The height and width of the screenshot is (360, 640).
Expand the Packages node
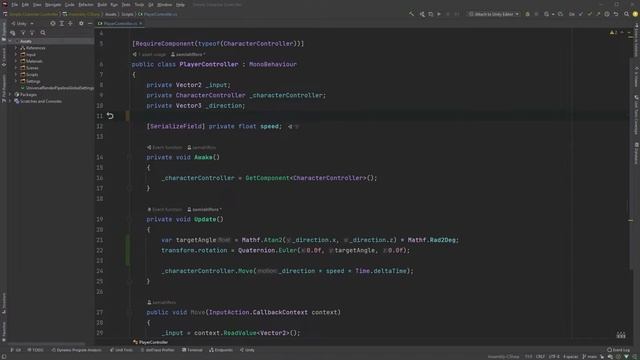click(10, 95)
